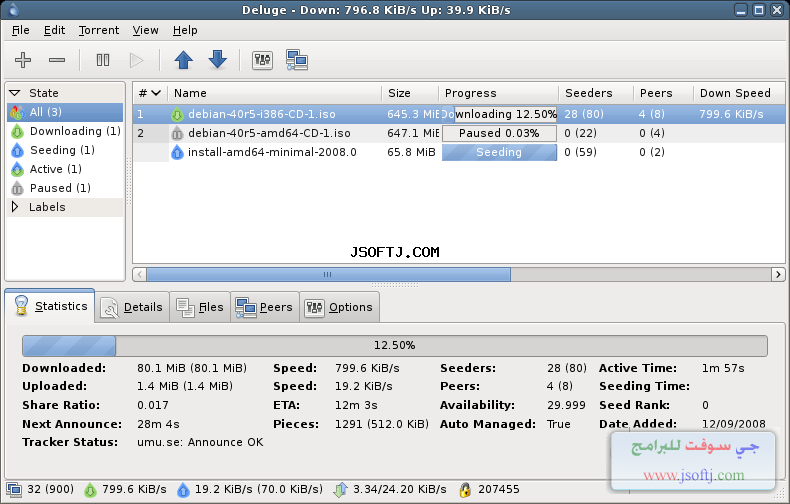
Task: Click the connections icon in status bar
Action: coord(14,489)
